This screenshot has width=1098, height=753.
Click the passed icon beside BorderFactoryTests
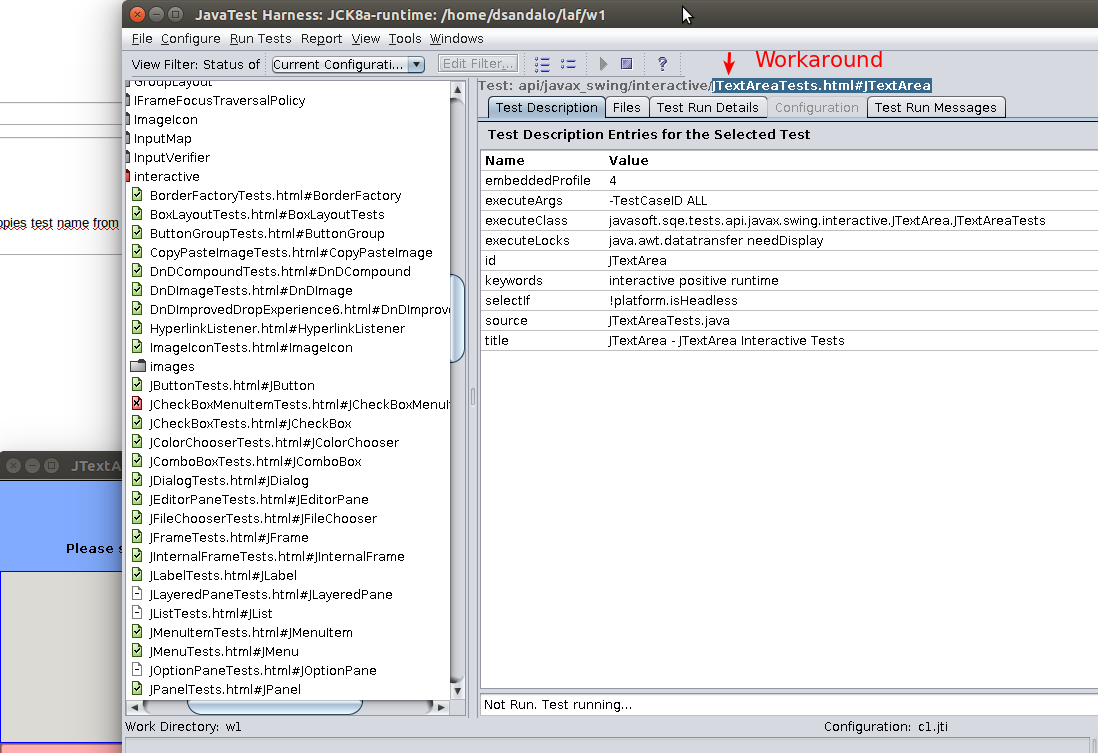137,195
